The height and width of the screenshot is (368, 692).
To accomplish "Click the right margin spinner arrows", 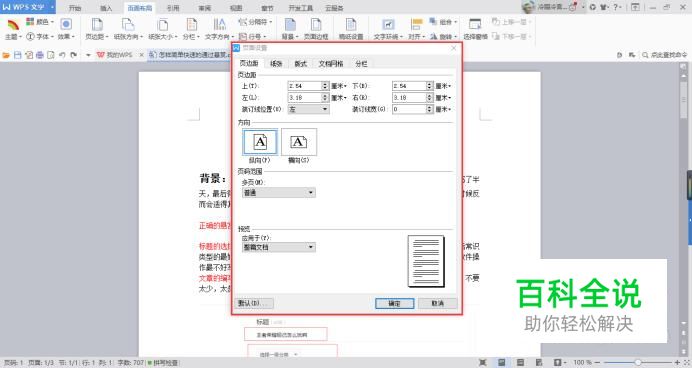I will tap(429, 98).
